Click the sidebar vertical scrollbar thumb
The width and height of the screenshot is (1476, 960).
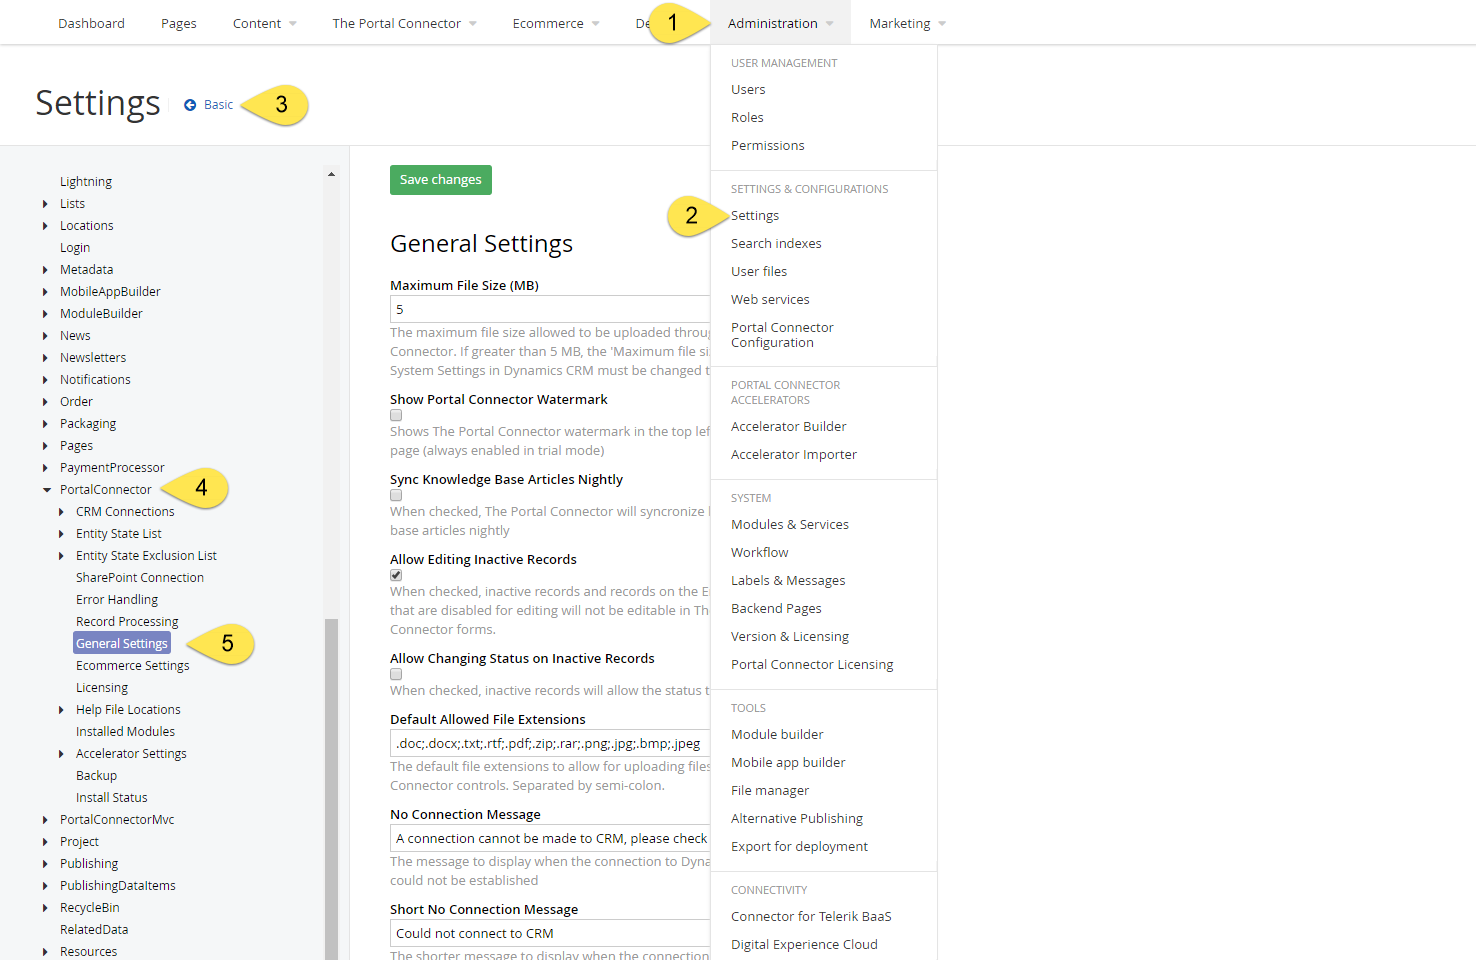pos(332,789)
